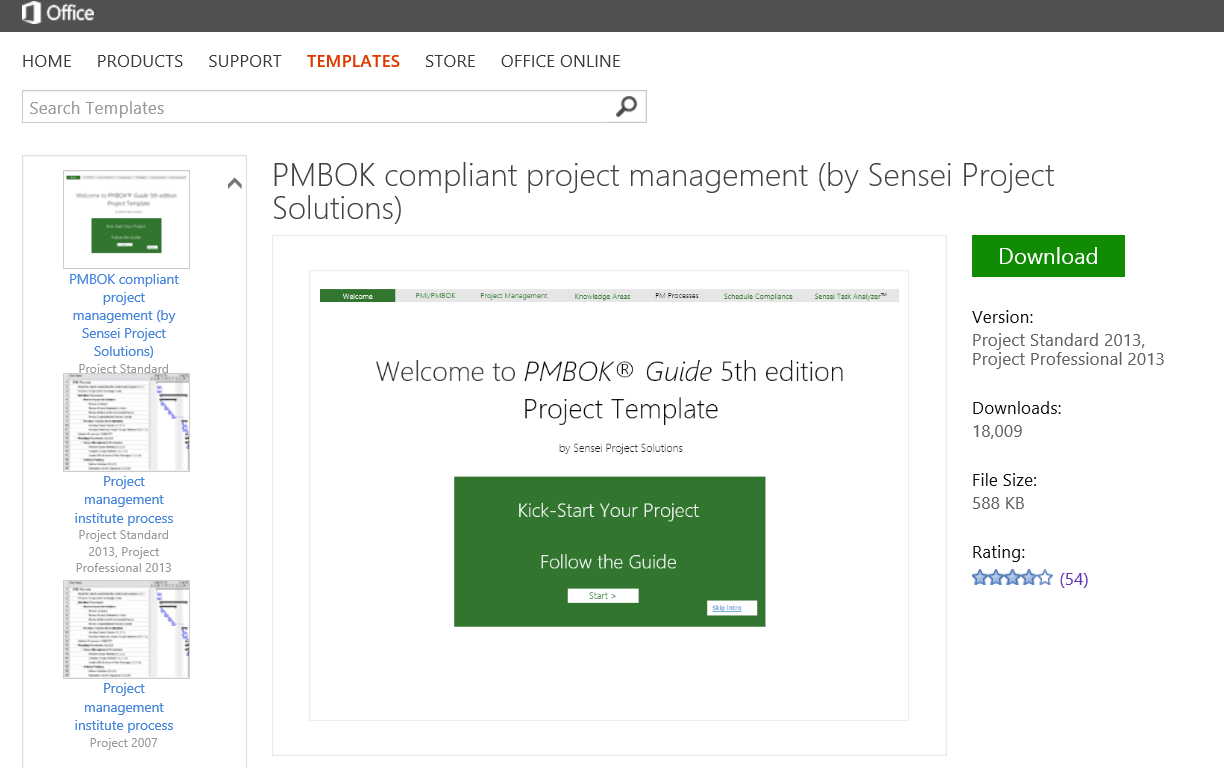Viewport: 1224px width, 768px height.
Task: Select the Gantt thumbnail above Project Standard 2013
Action: 126,423
